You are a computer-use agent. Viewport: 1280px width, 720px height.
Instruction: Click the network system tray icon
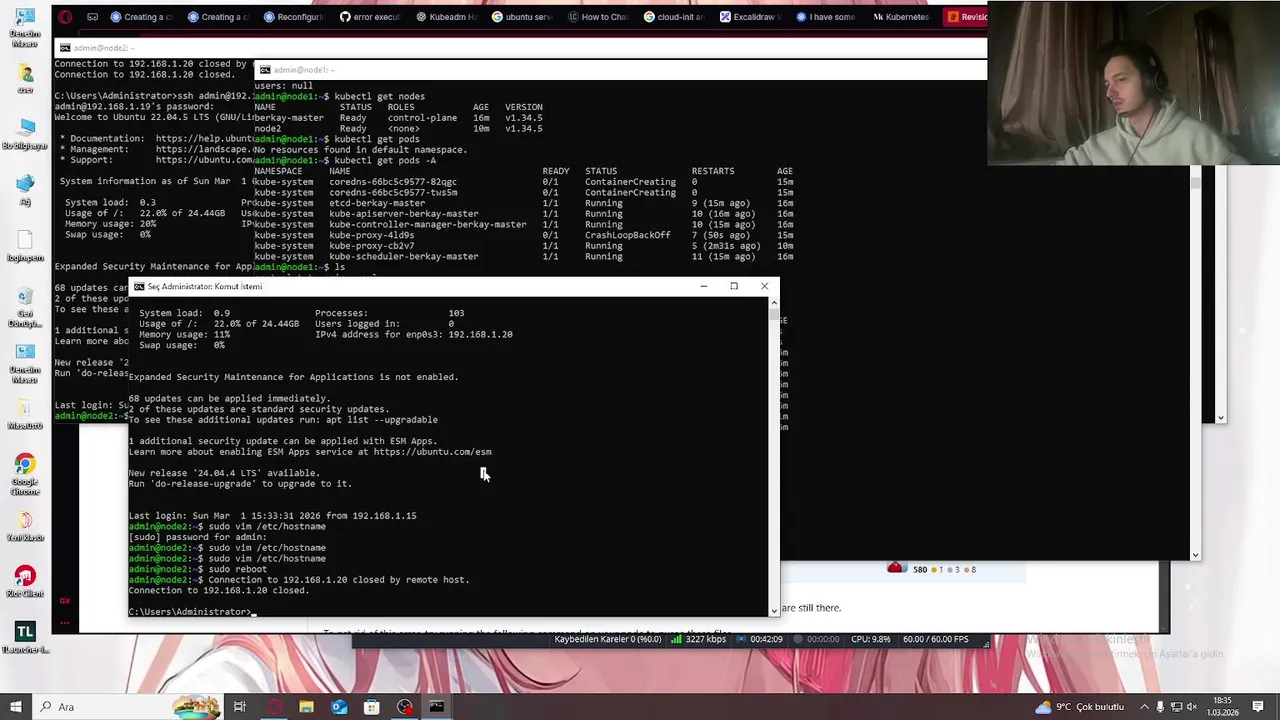1176,707
